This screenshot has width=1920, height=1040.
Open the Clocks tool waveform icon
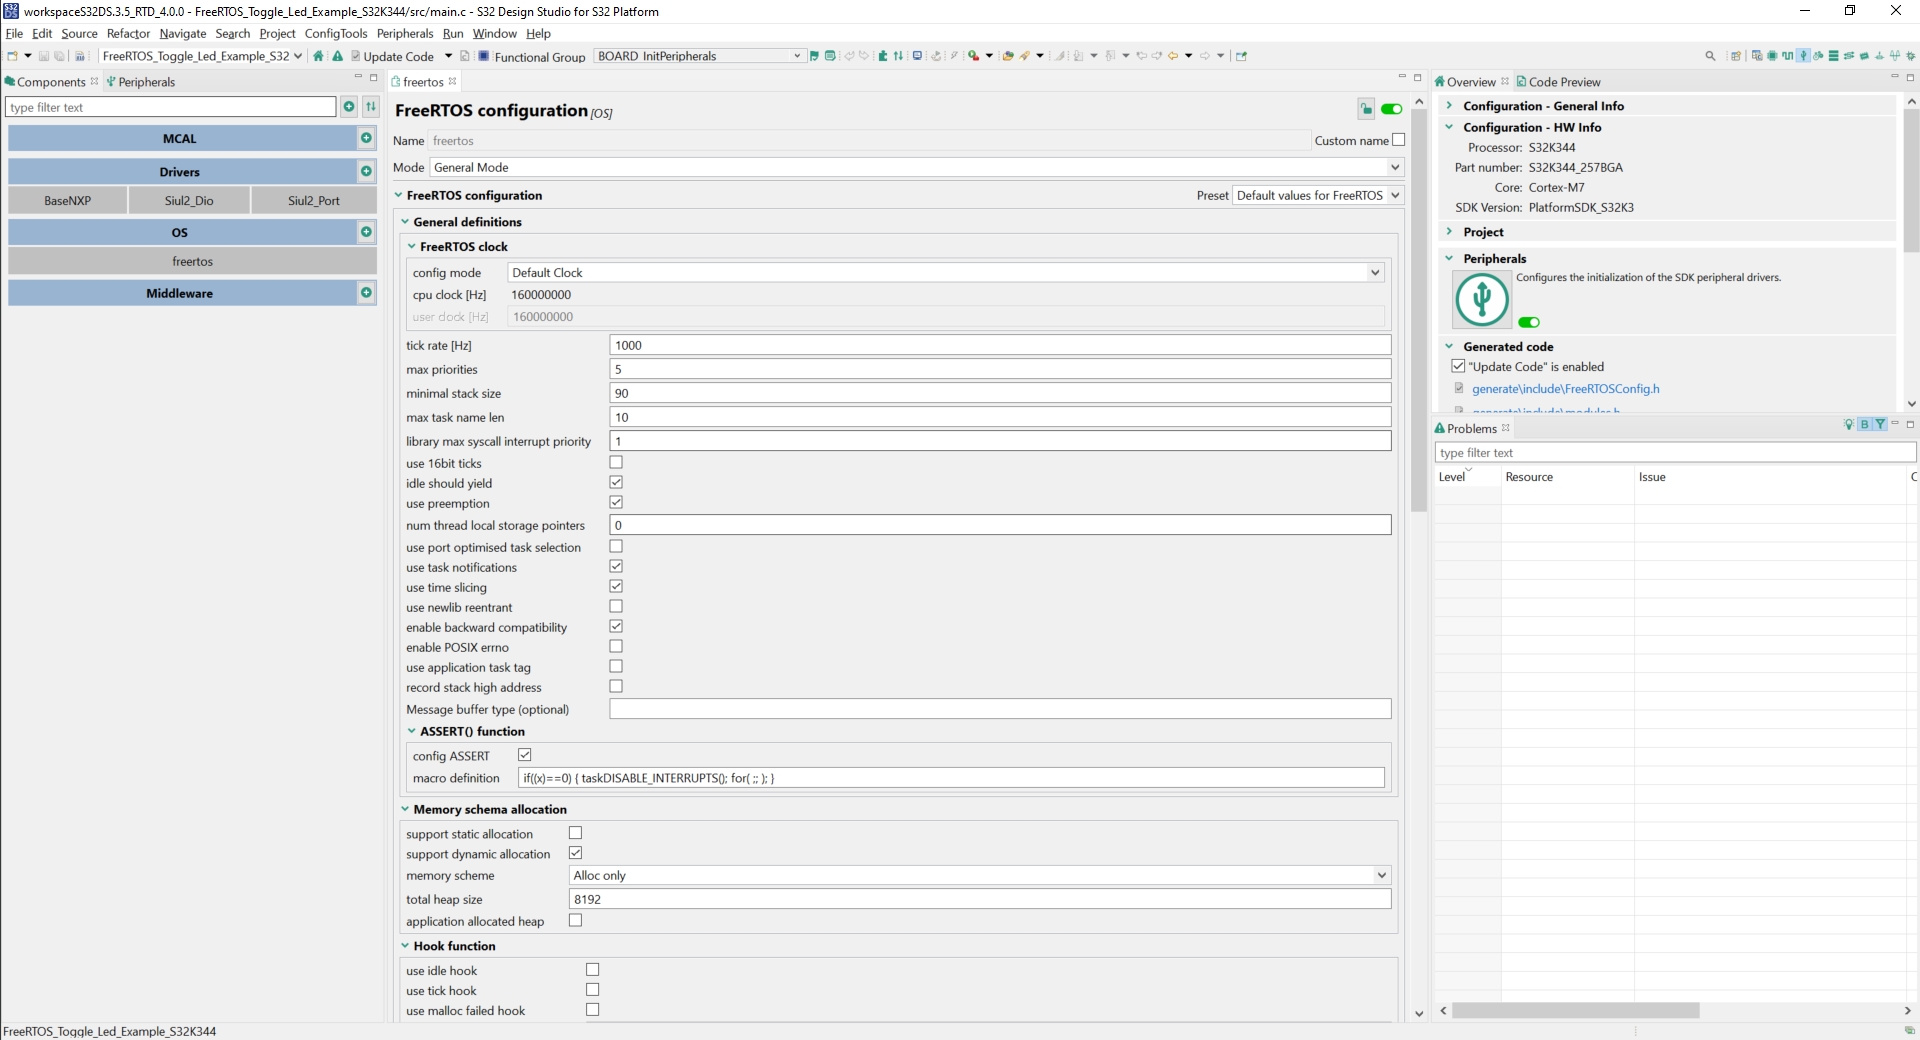(x=1788, y=56)
